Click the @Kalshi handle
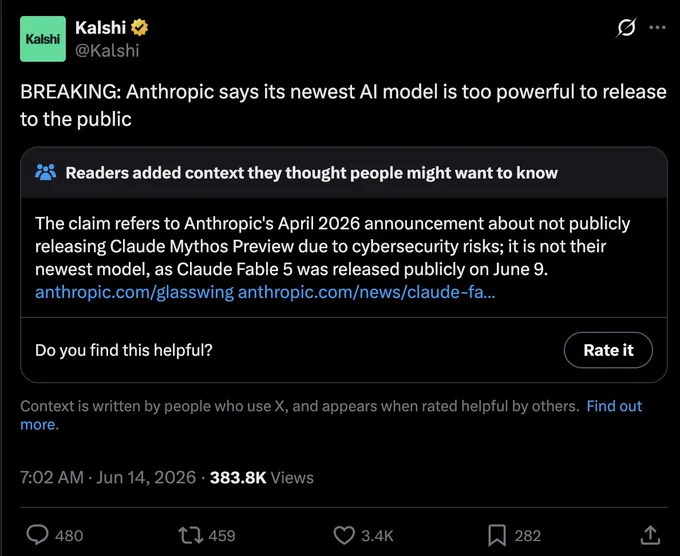680x556 pixels. [107, 51]
